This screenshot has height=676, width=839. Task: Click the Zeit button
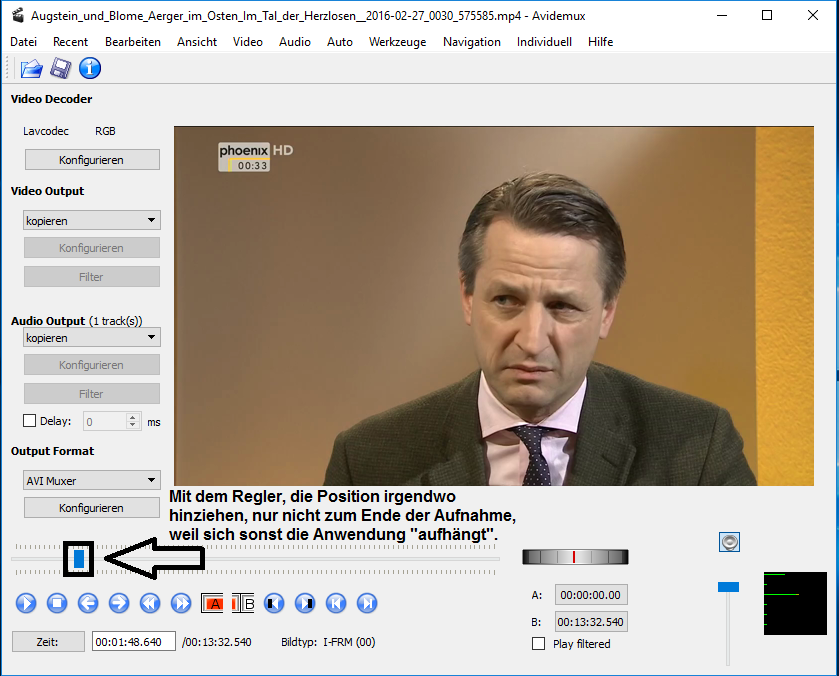tap(48, 642)
